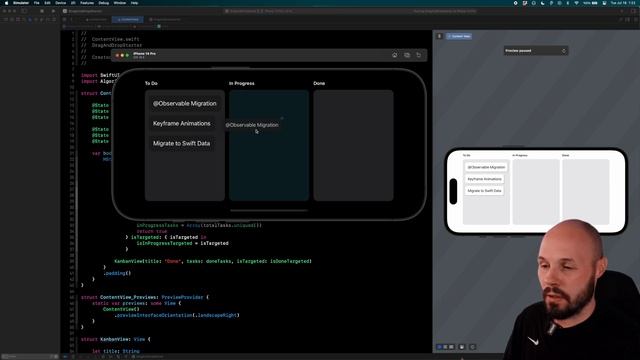Click the "isInProgressTargeted = isTargeted" line
Viewport: 640px width, 360px height.
(x=182, y=243)
